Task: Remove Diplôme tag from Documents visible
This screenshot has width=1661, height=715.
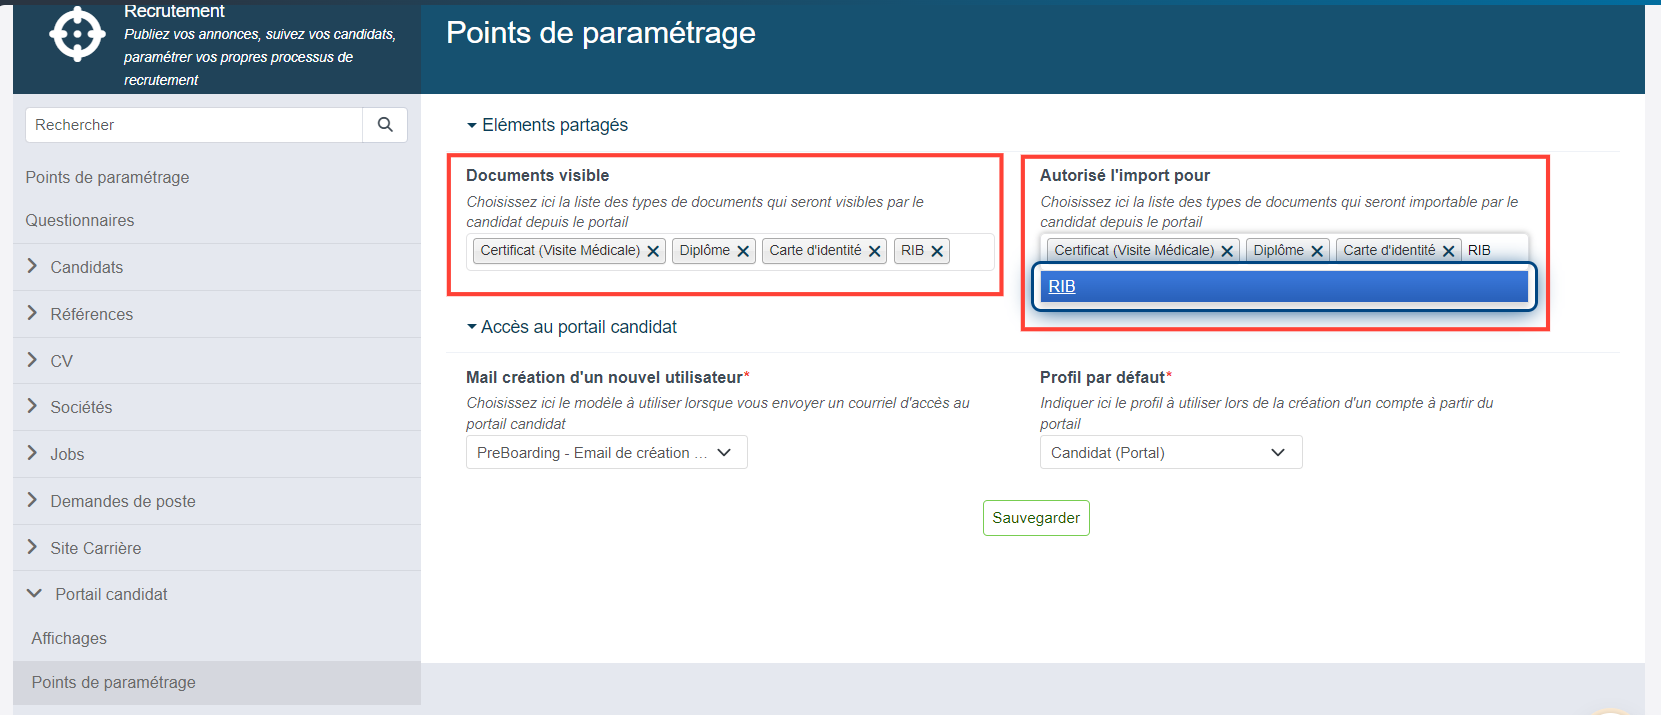Action: point(743,251)
